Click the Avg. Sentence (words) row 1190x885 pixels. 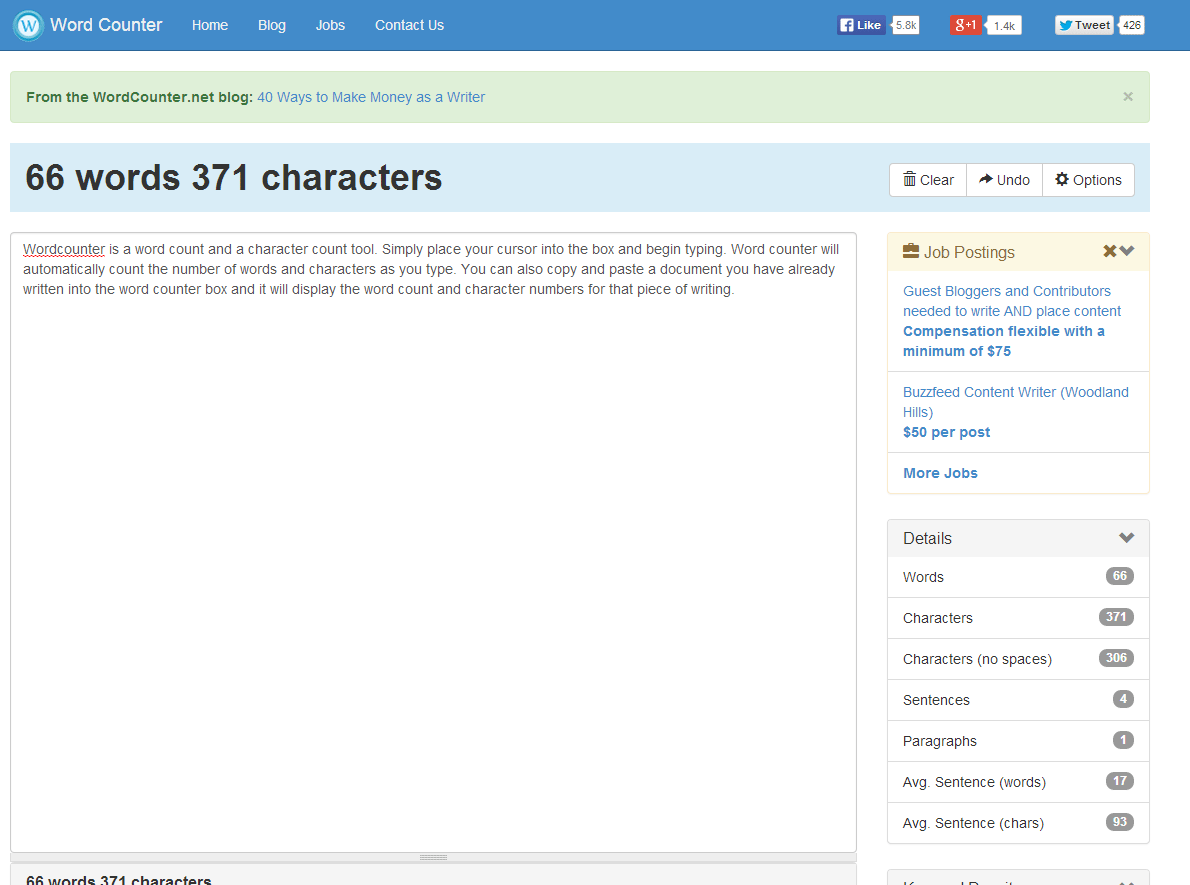[x=1018, y=782]
